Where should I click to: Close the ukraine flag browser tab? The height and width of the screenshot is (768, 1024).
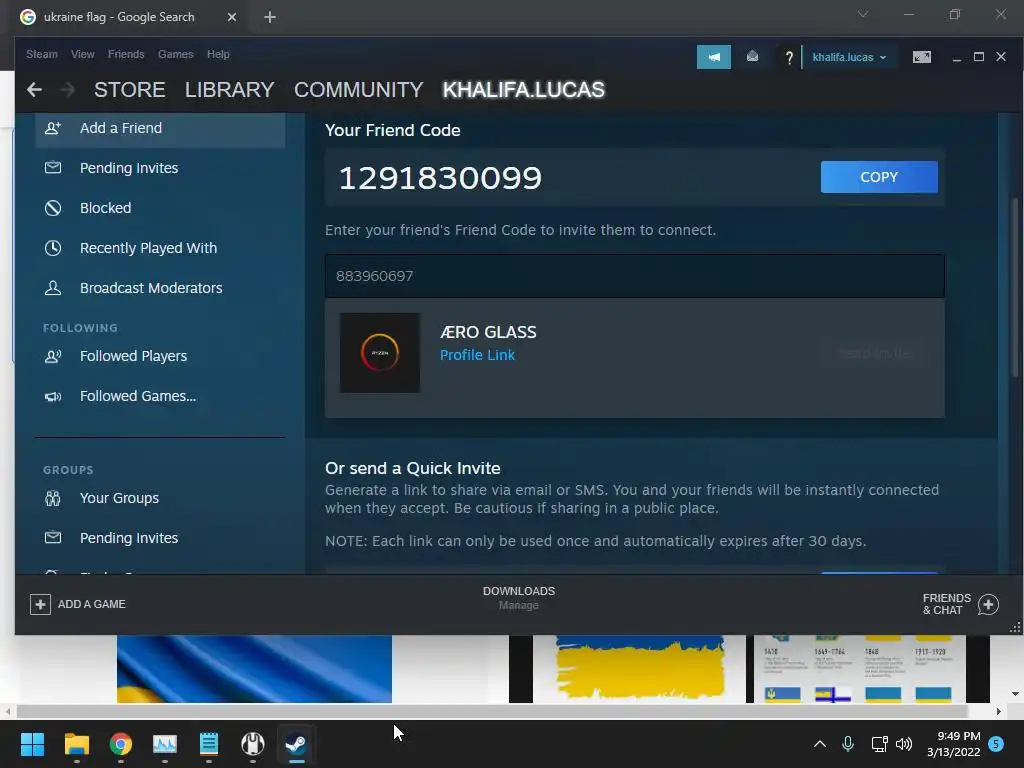232,17
